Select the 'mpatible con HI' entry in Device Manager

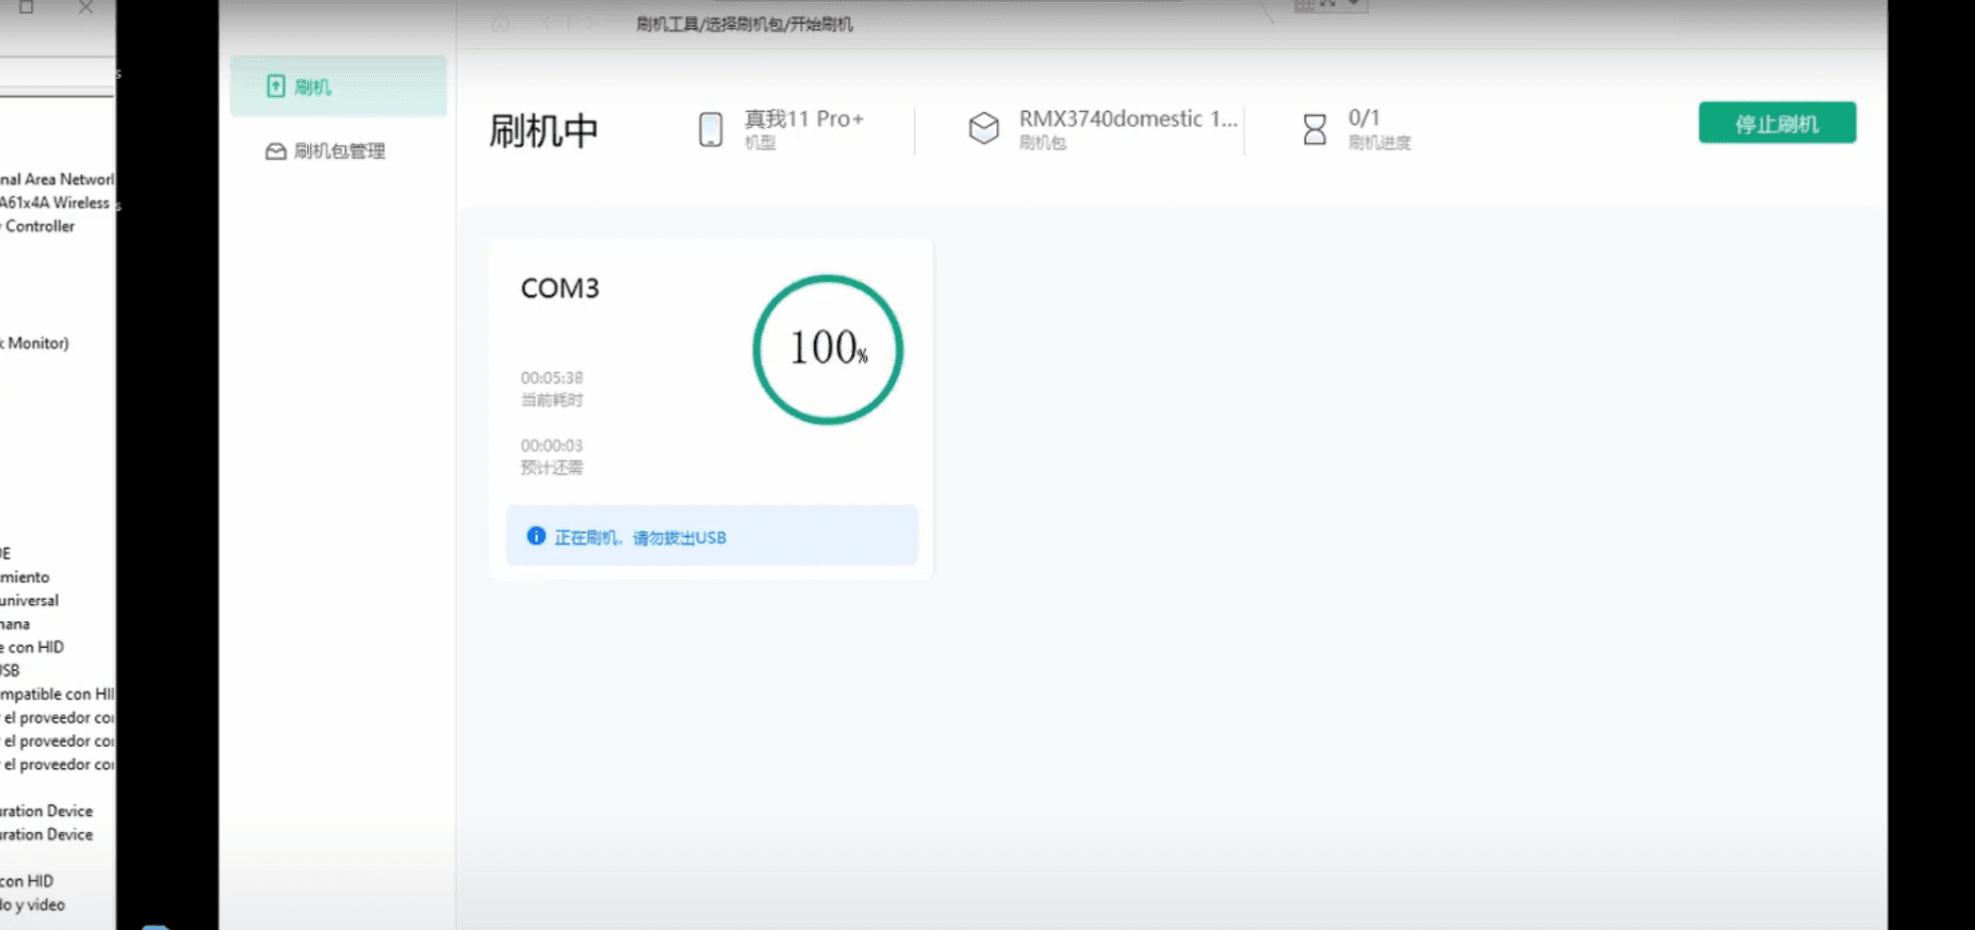pyautogui.click(x=57, y=694)
